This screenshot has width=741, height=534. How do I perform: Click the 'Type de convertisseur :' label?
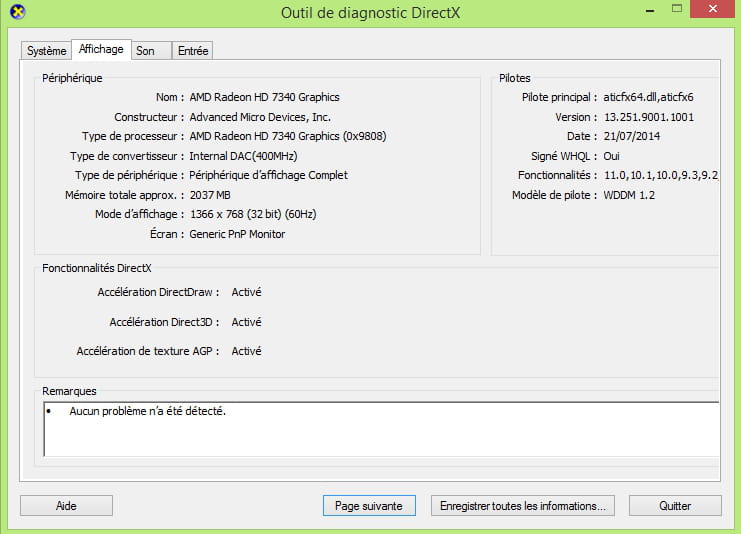click(127, 156)
